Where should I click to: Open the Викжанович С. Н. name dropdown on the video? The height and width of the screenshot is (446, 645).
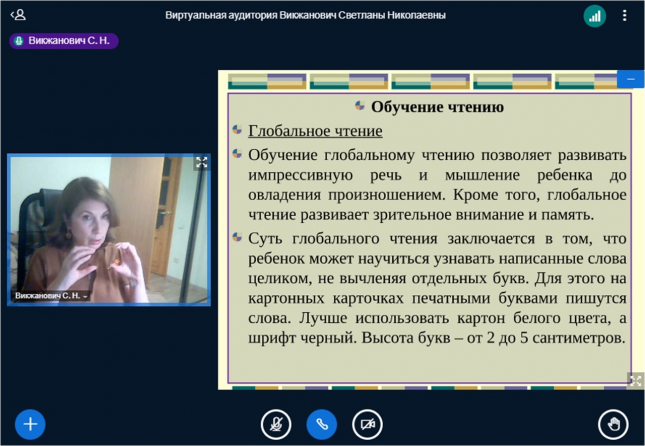click(51, 295)
